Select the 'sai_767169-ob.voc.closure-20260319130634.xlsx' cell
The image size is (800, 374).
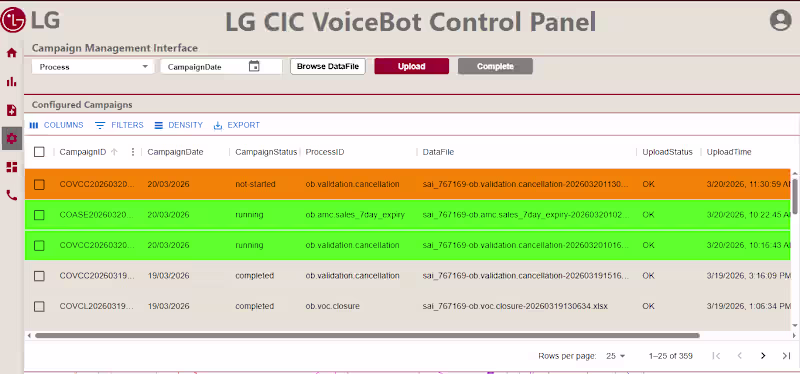pyautogui.click(x=515, y=307)
